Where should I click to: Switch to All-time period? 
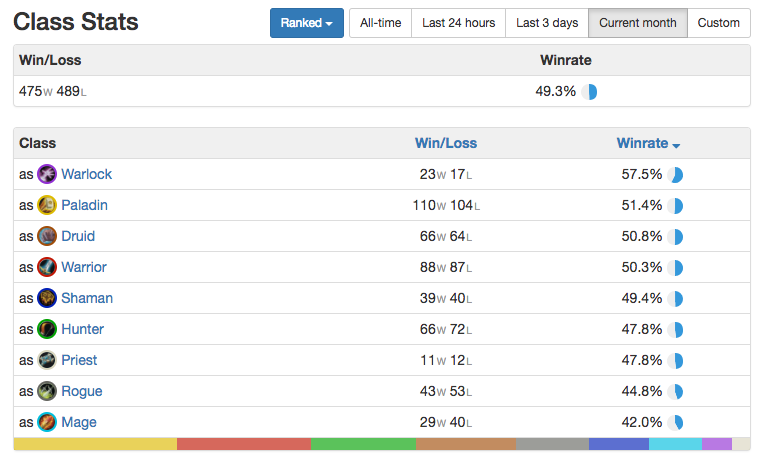pyautogui.click(x=381, y=23)
